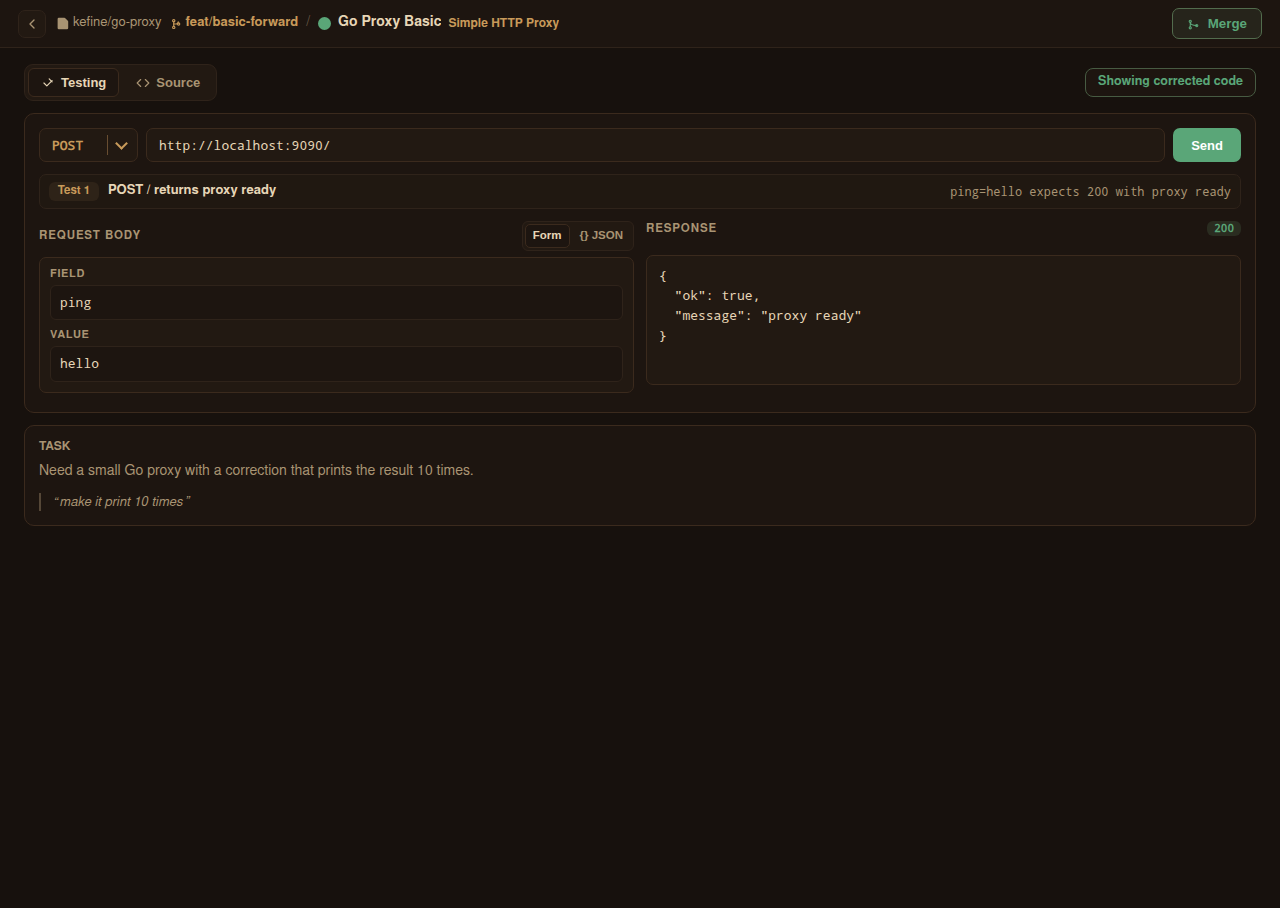The width and height of the screenshot is (1280, 908).
Task: Click the 200 response status badge
Action: click(1224, 228)
